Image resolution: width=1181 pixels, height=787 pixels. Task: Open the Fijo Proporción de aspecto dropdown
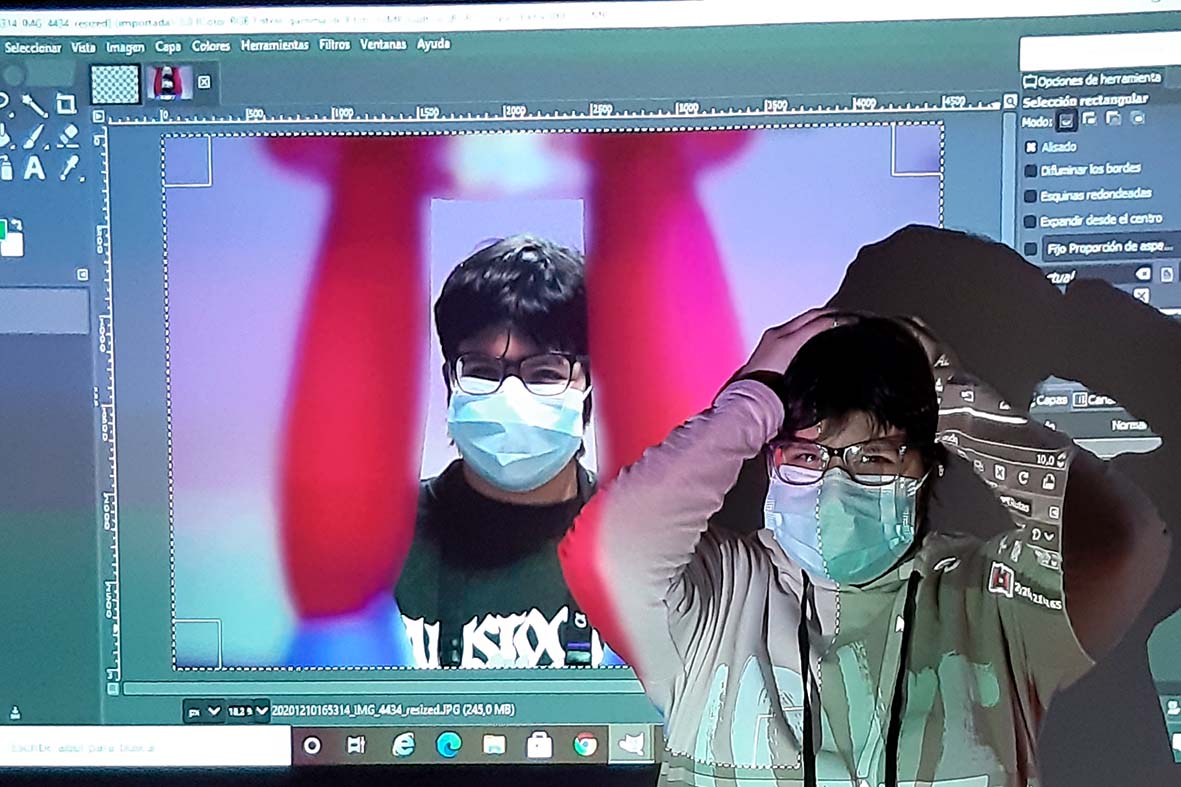pyautogui.click(x=1110, y=247)
